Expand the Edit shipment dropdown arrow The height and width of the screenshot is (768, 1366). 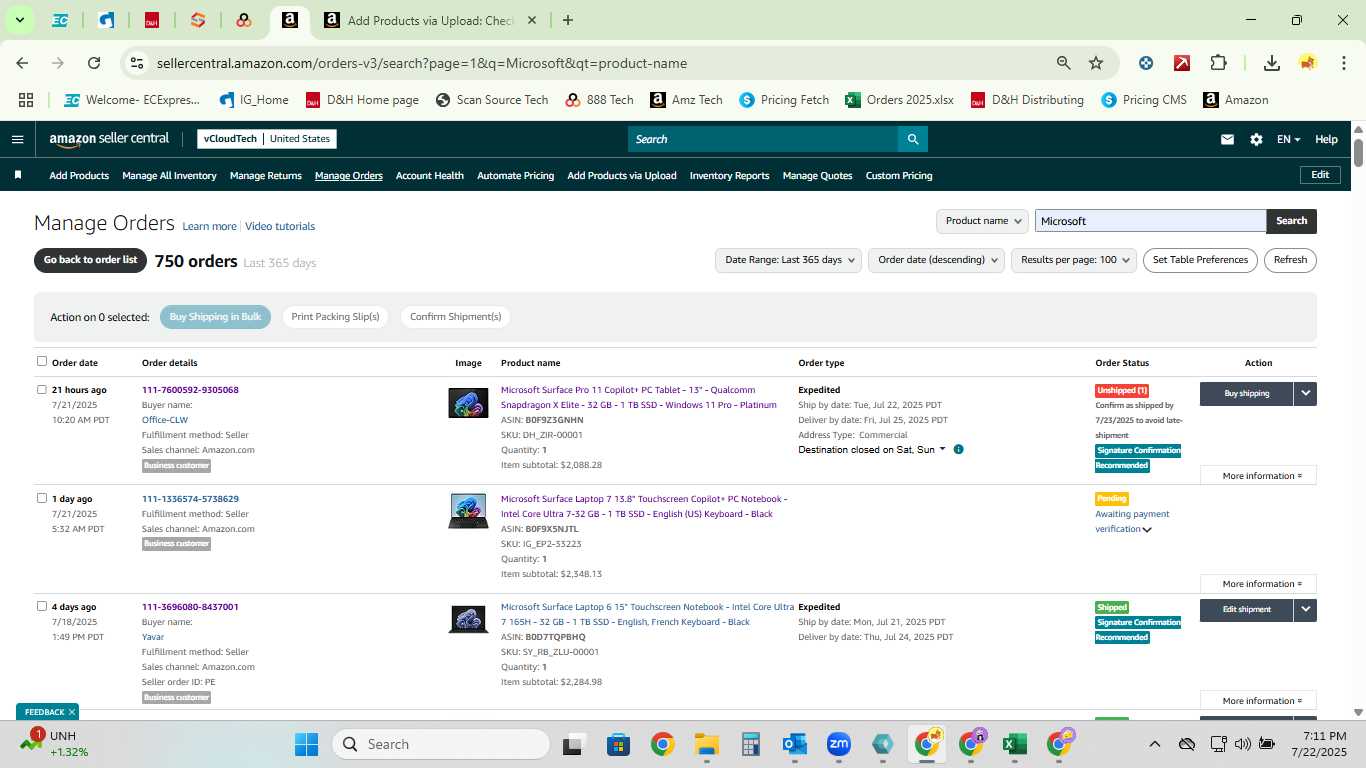(x=1305, y=609)
